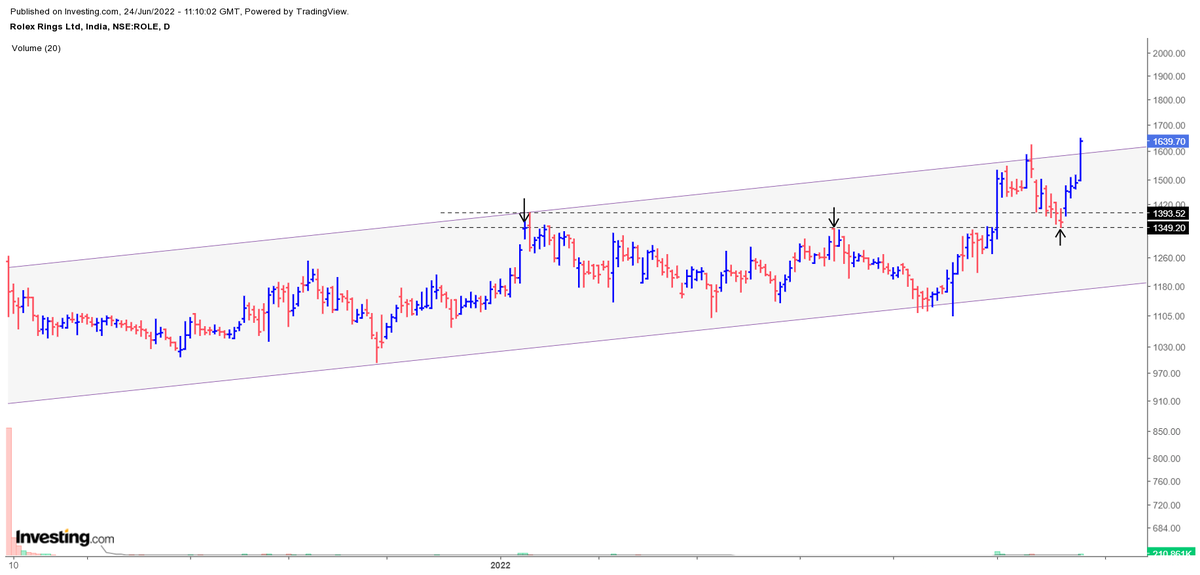Click the 720.00 price axis label

pyautogui.click(x=1168, y=506)
